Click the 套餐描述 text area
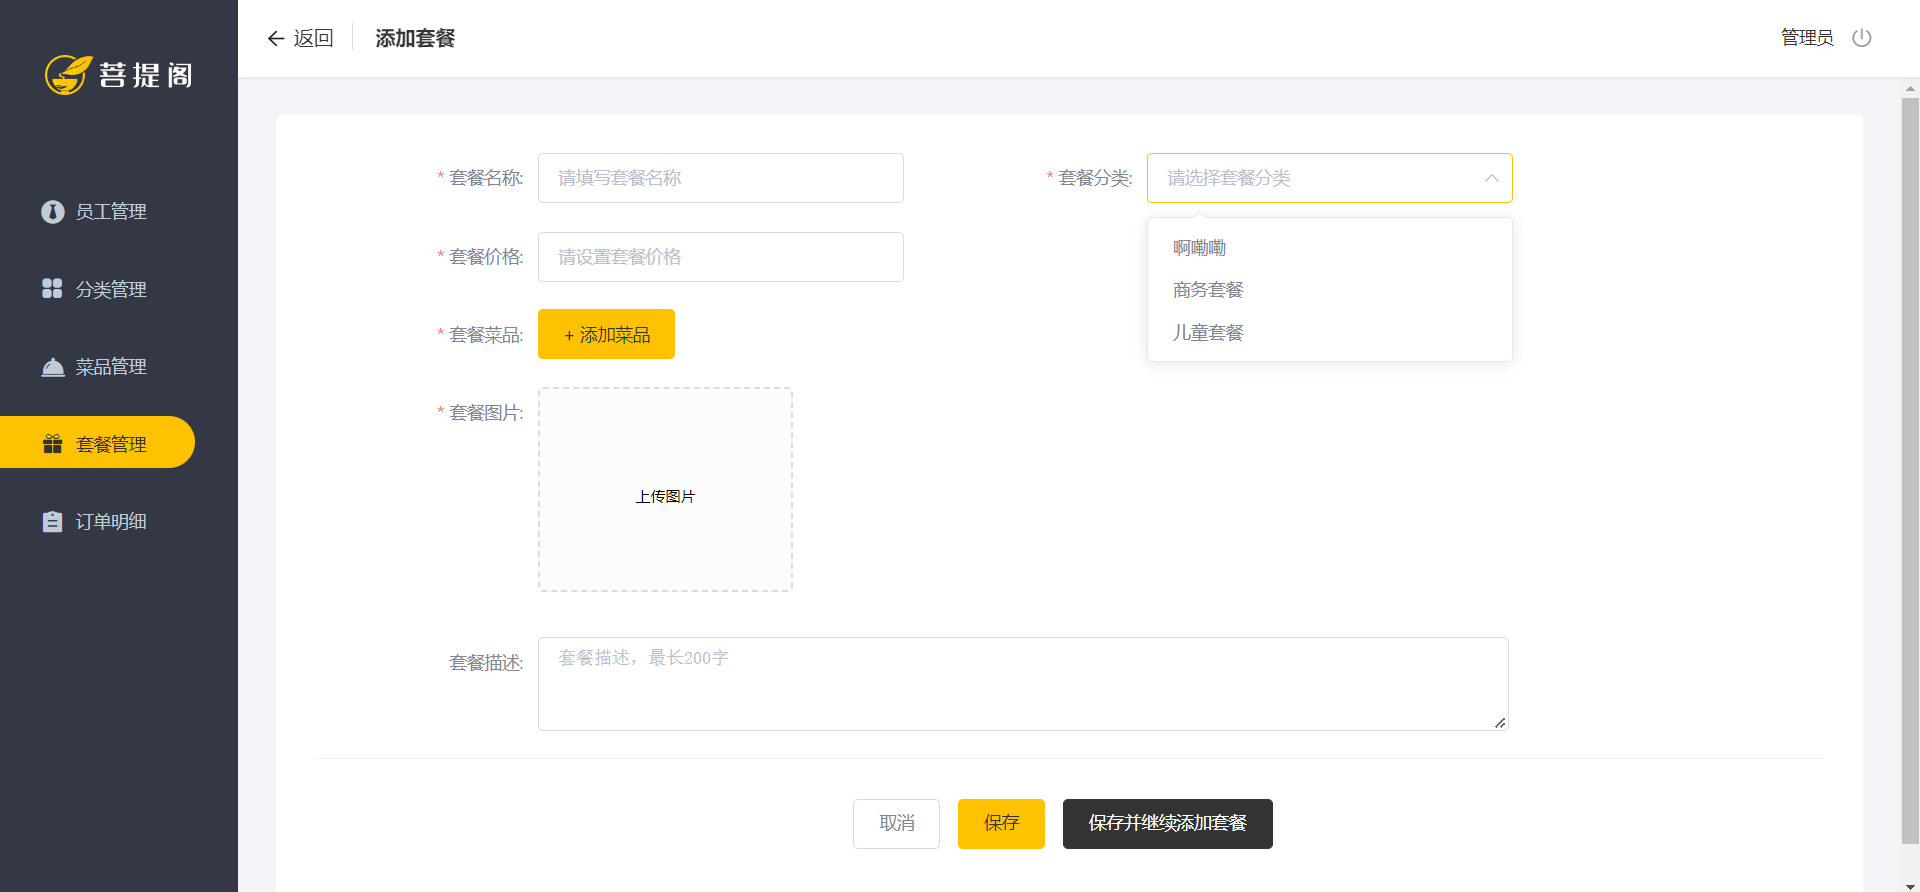This screenshot has width=1920, height=892. pos(1022,684)
